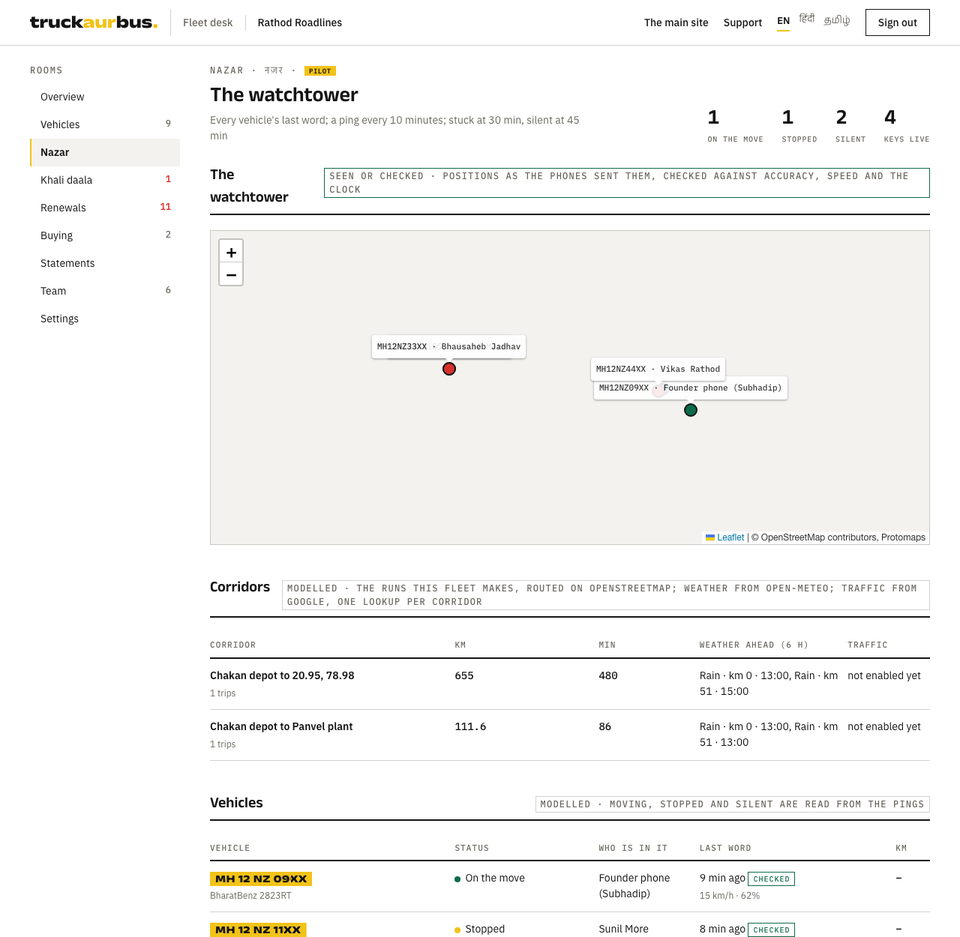The image size is (960, 937).
Task: Click the ON THE MOVE count stat
Action: coord(735,126)
